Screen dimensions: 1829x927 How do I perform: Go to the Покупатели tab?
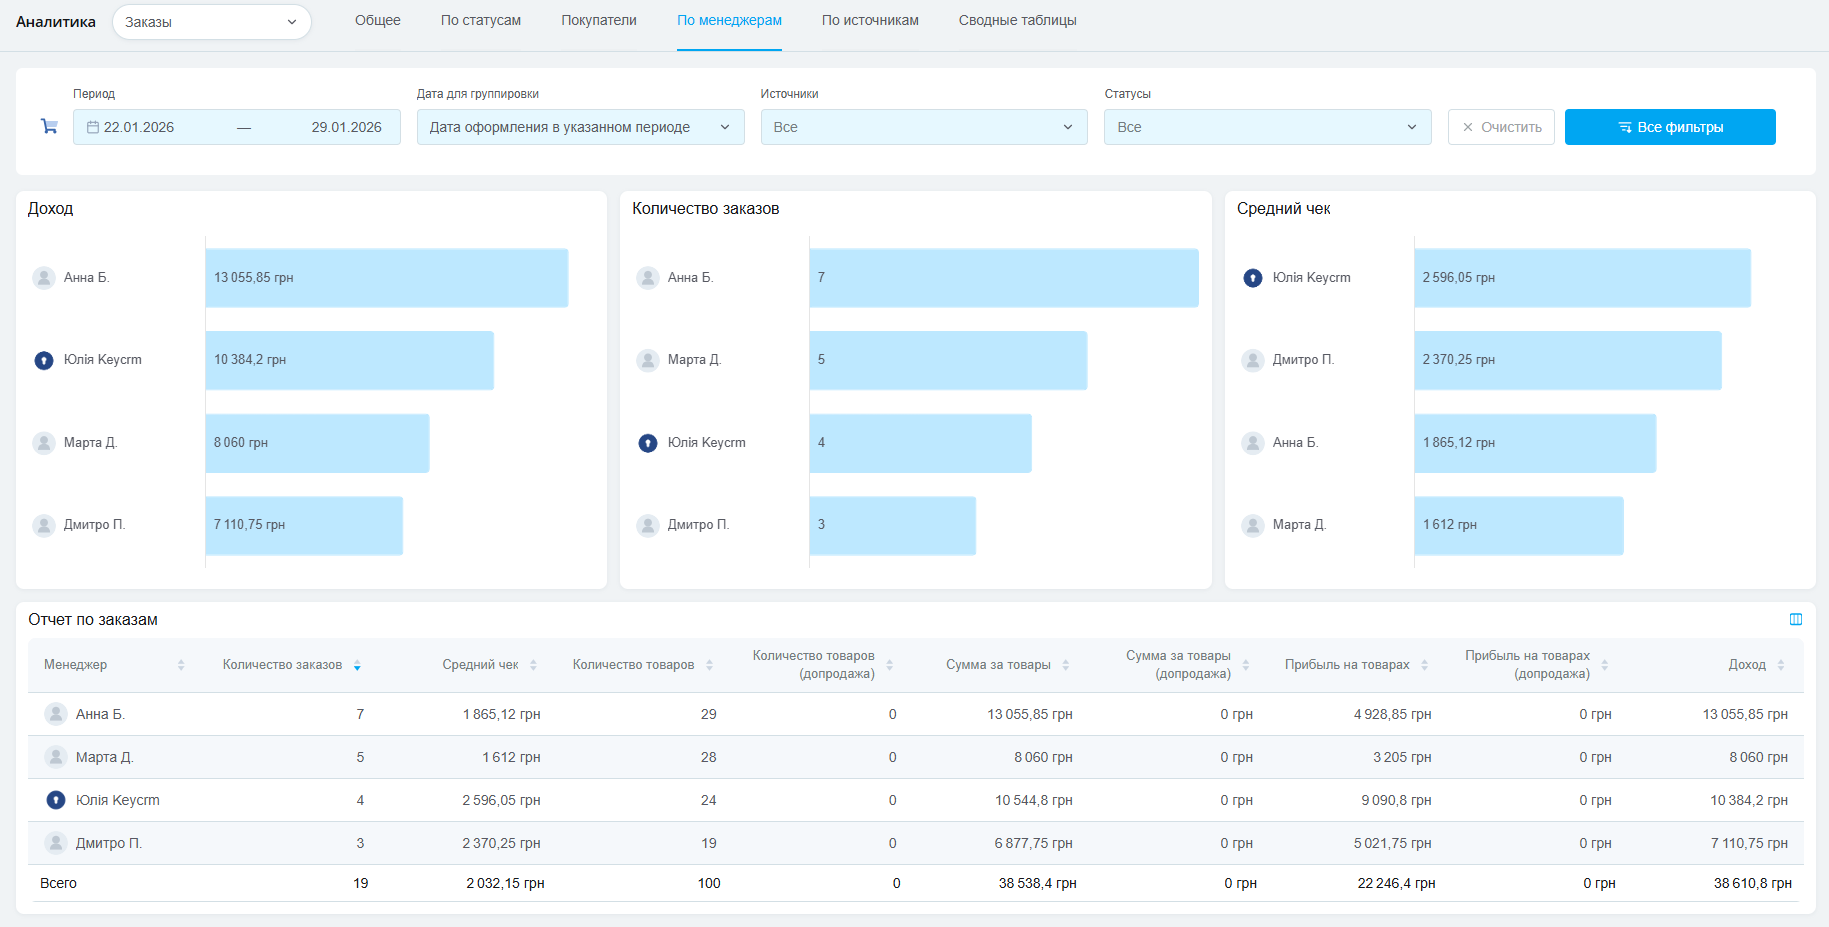pyautogui.click(x=598, y=21)
